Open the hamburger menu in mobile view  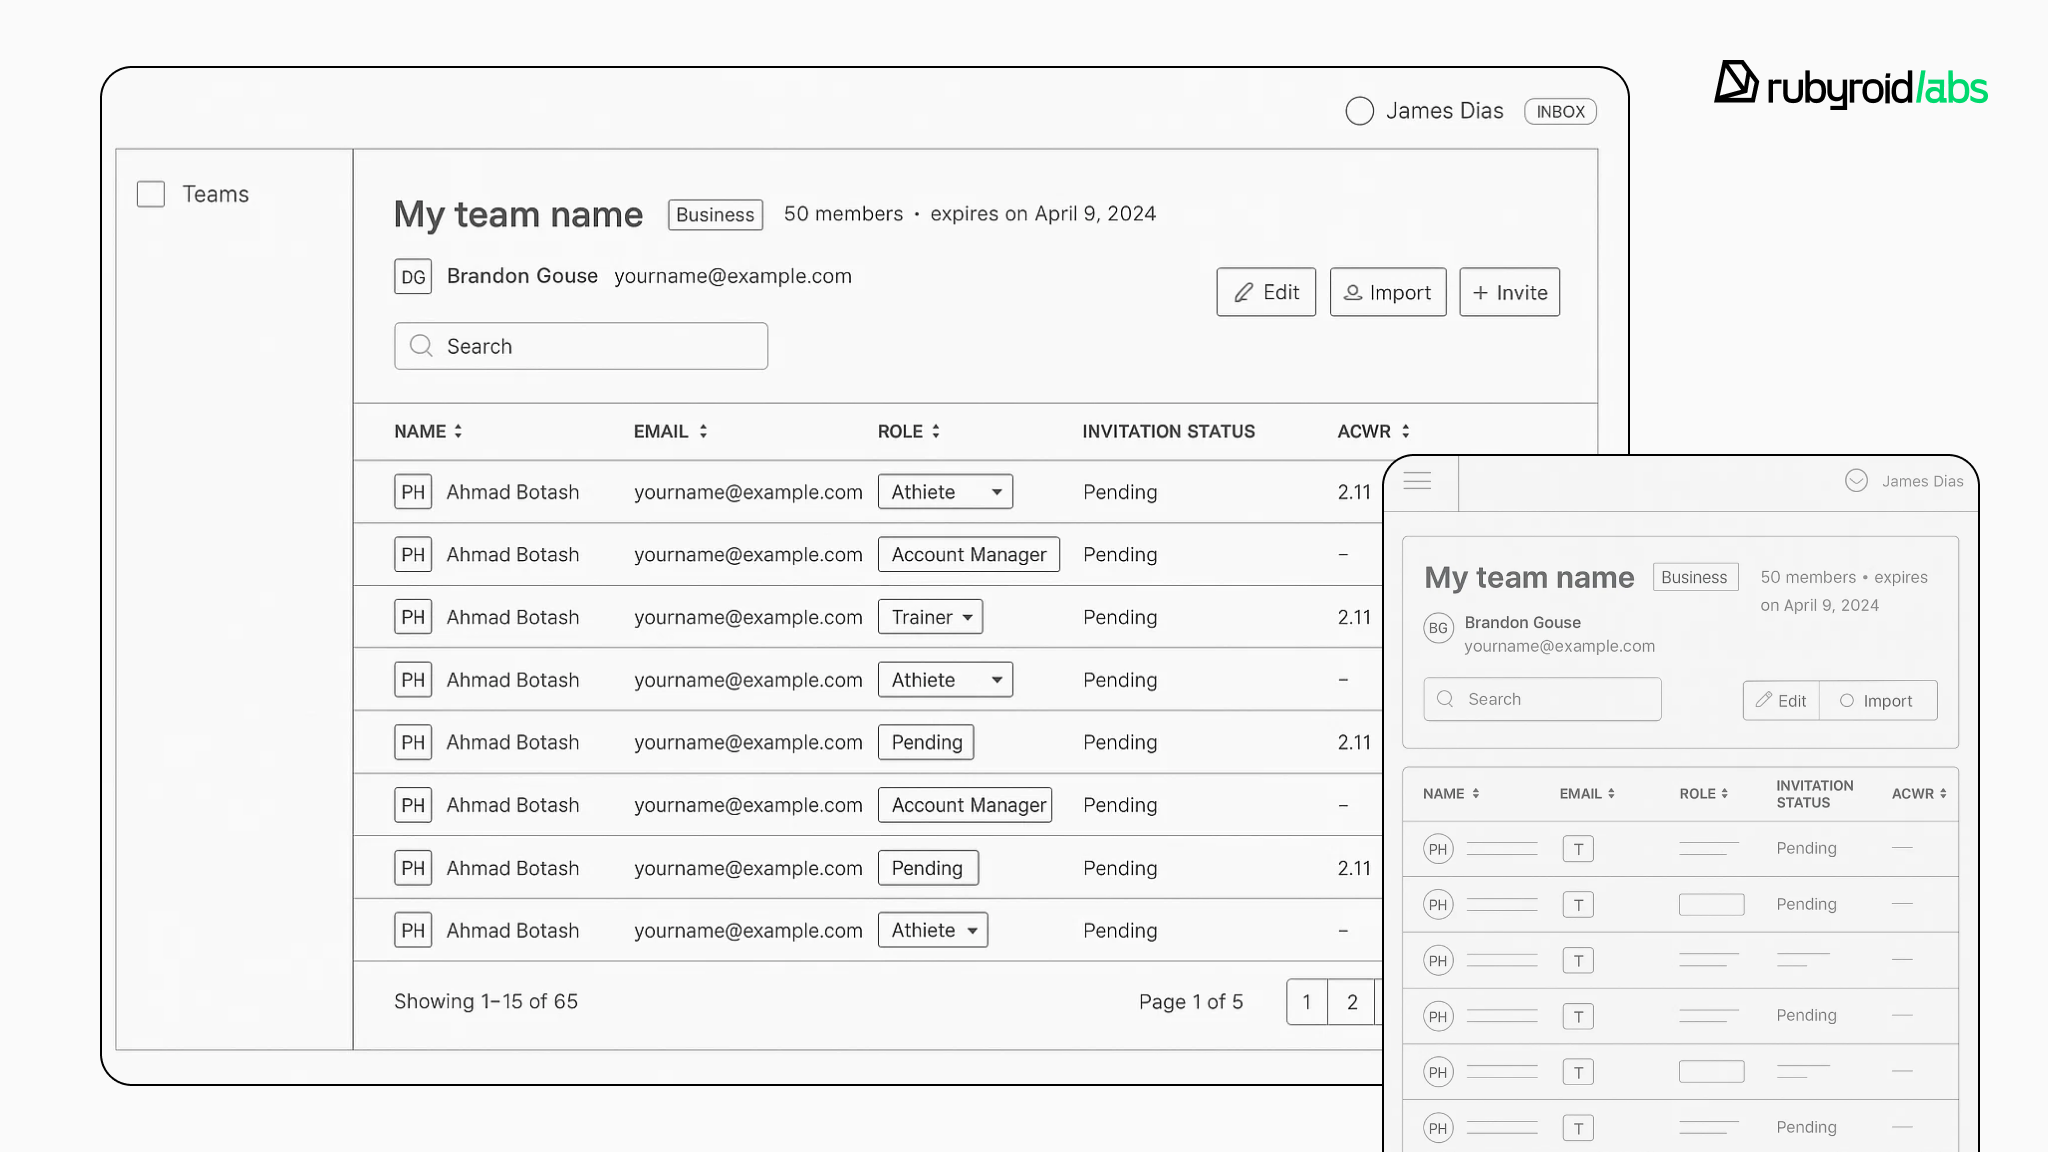pos(1417,481)
